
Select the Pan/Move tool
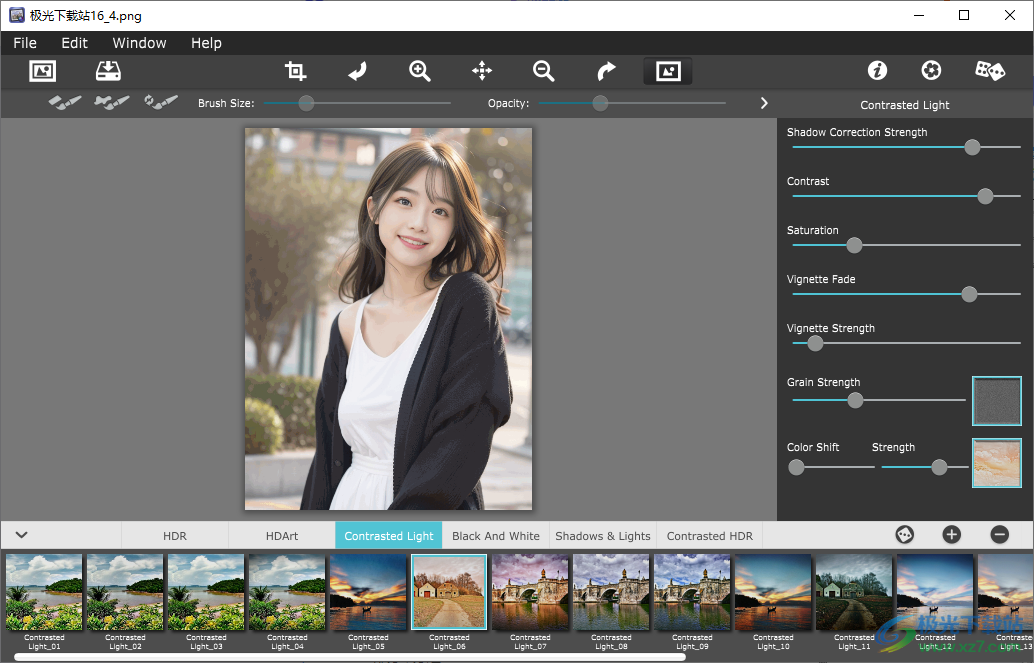click(x=481, y=71)
